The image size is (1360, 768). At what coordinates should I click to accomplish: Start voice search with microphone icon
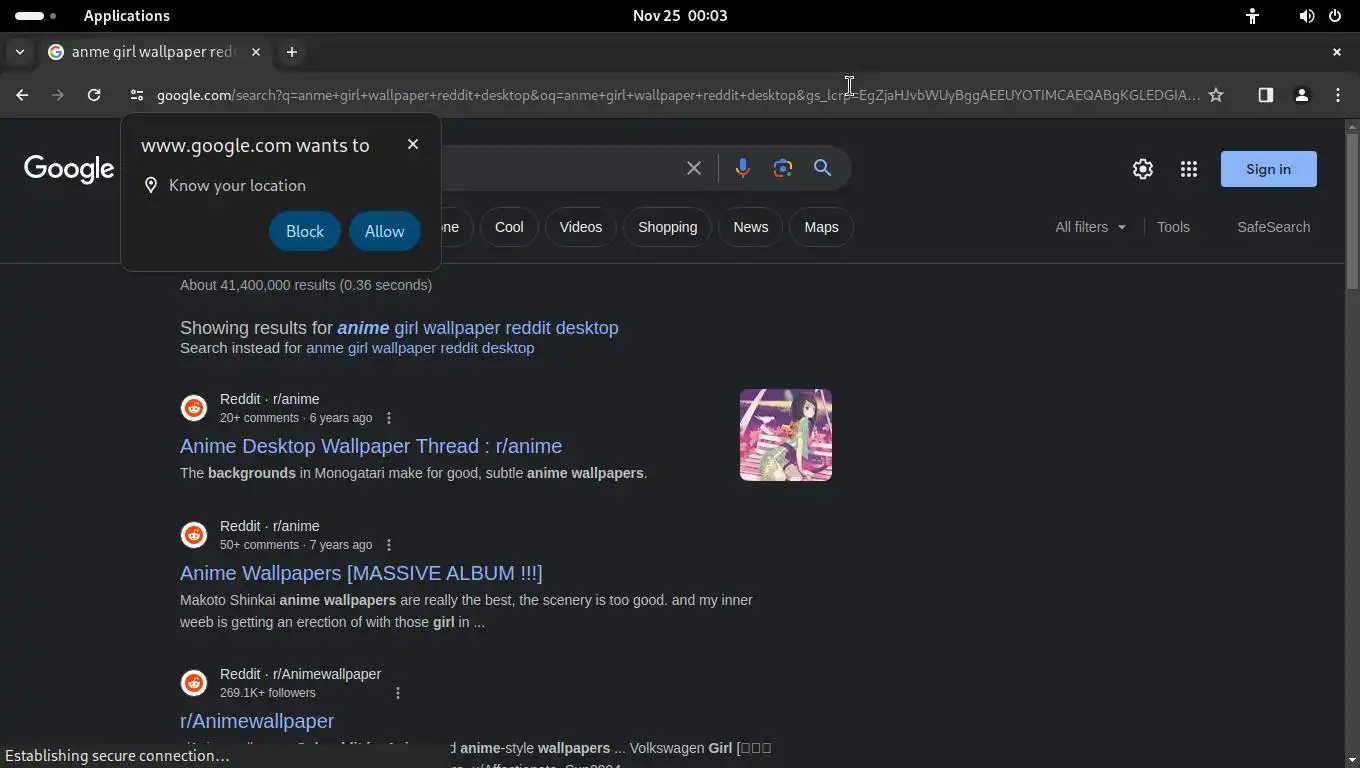tap(742, 168)
